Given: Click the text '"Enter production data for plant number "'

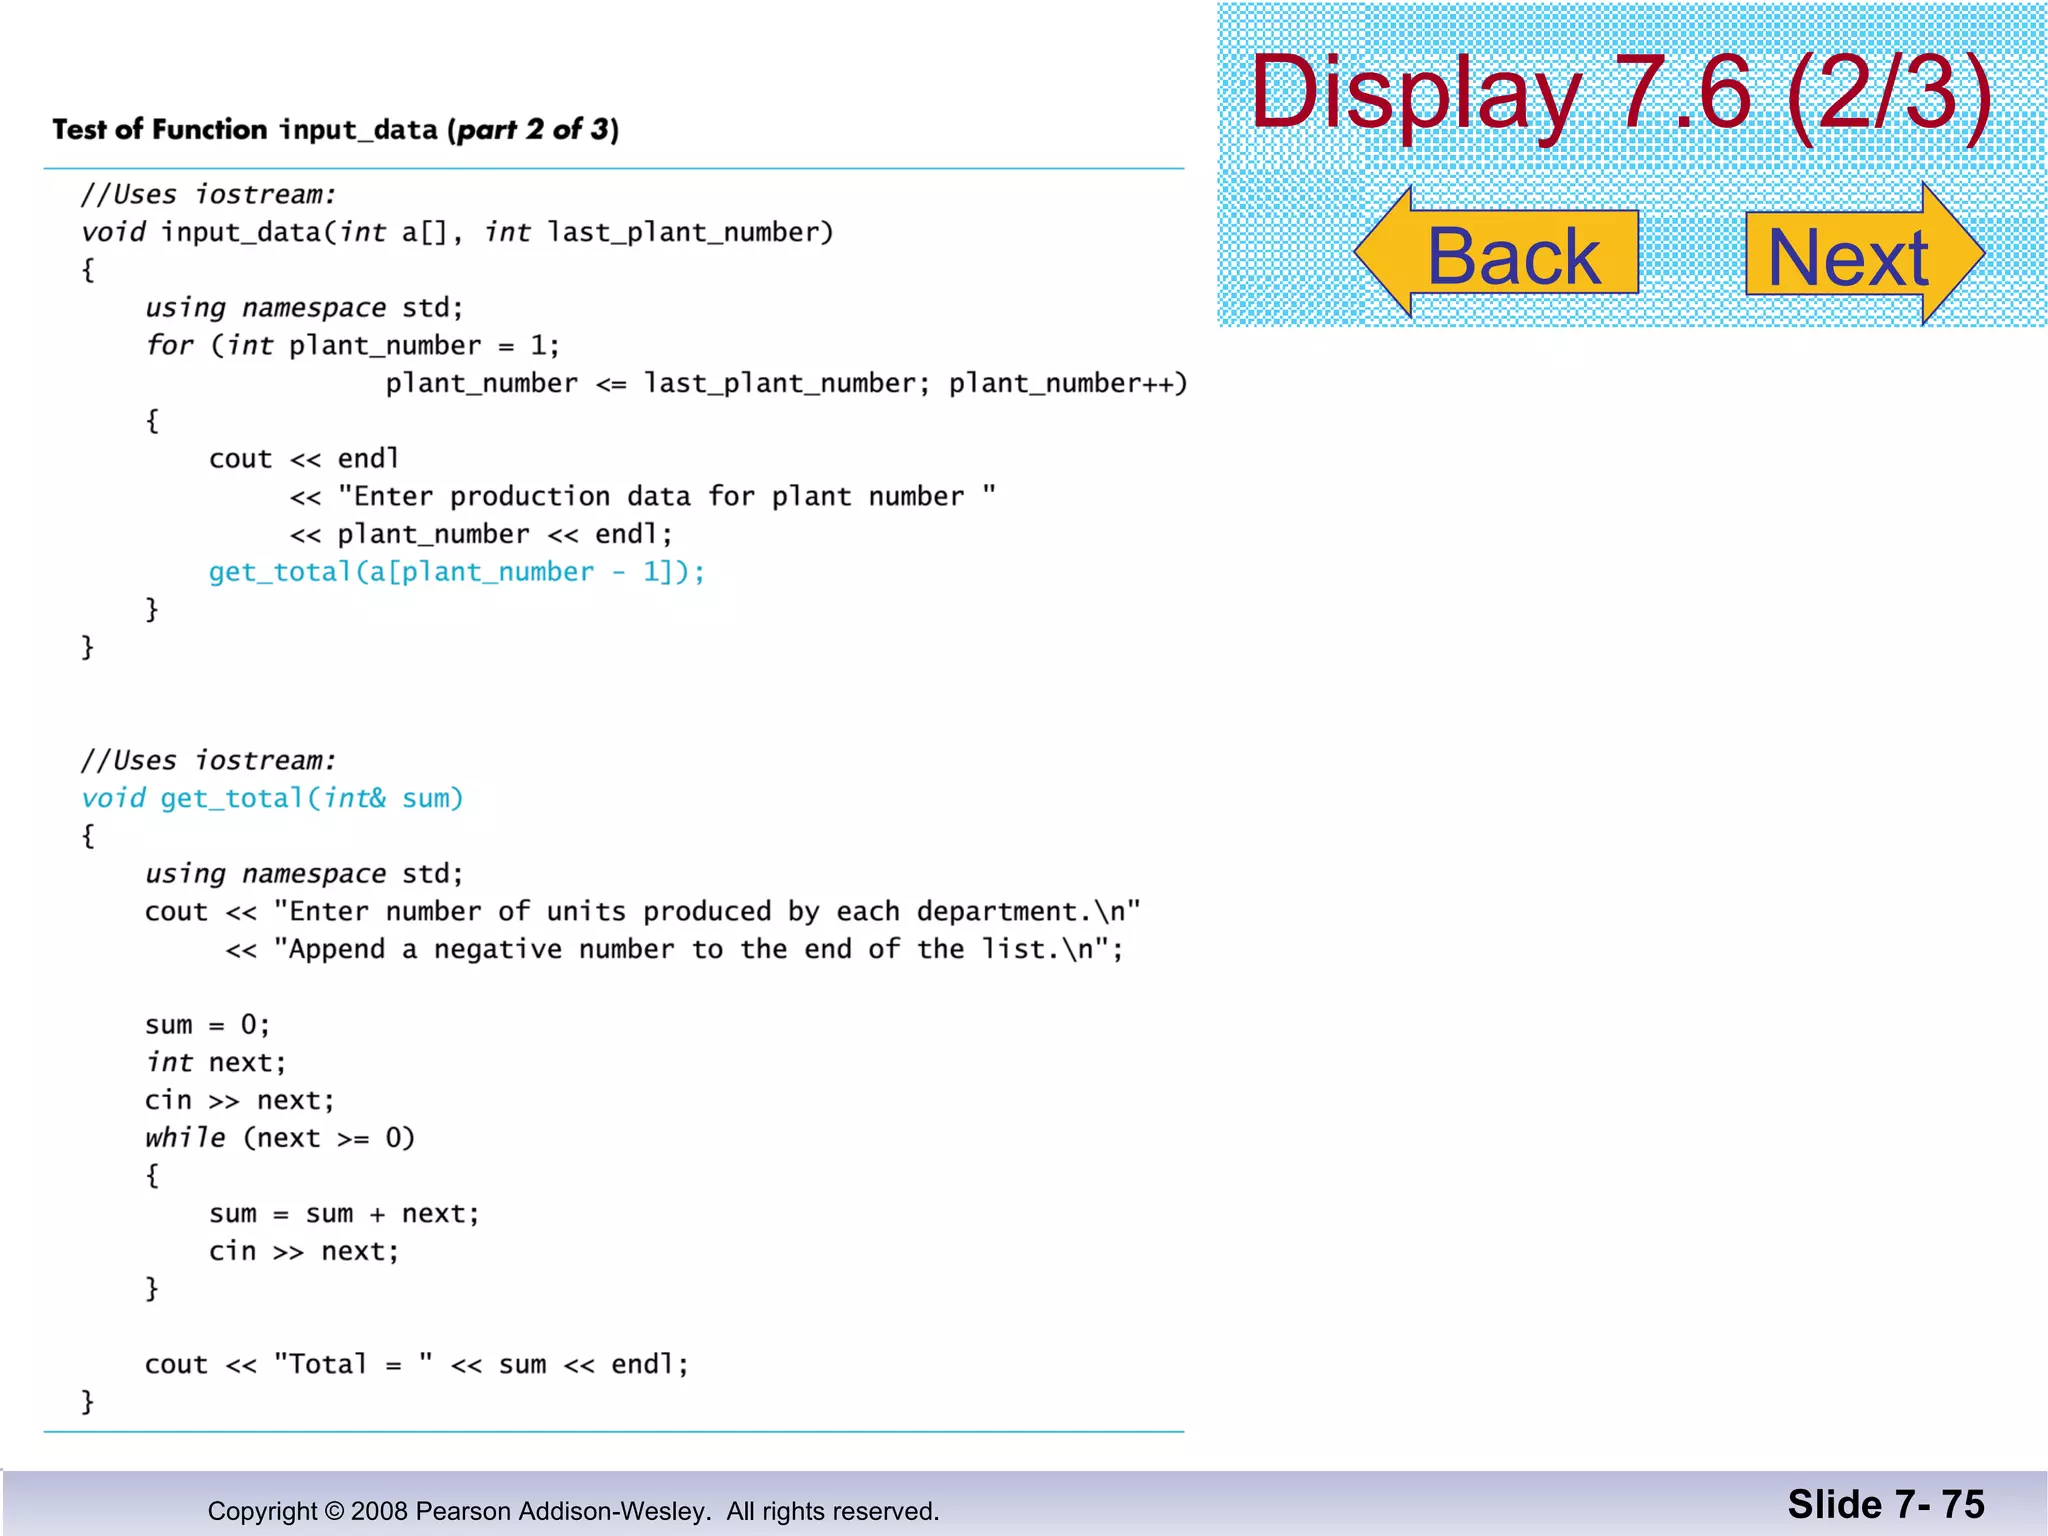Looking at the screenshot, I should tap(666, 496).
